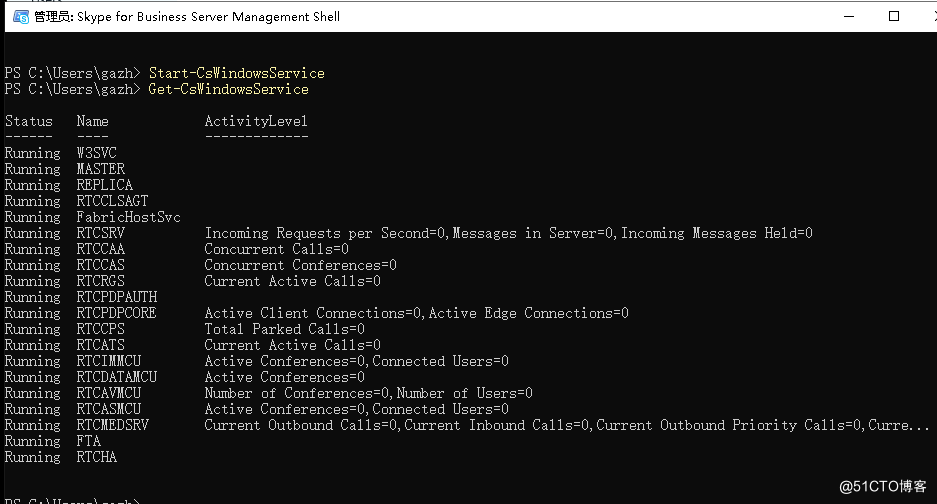The image size is (937, 504).
Task: Select the RTCCAS service name
Action: pyautogui.click(x=101, y=265)
